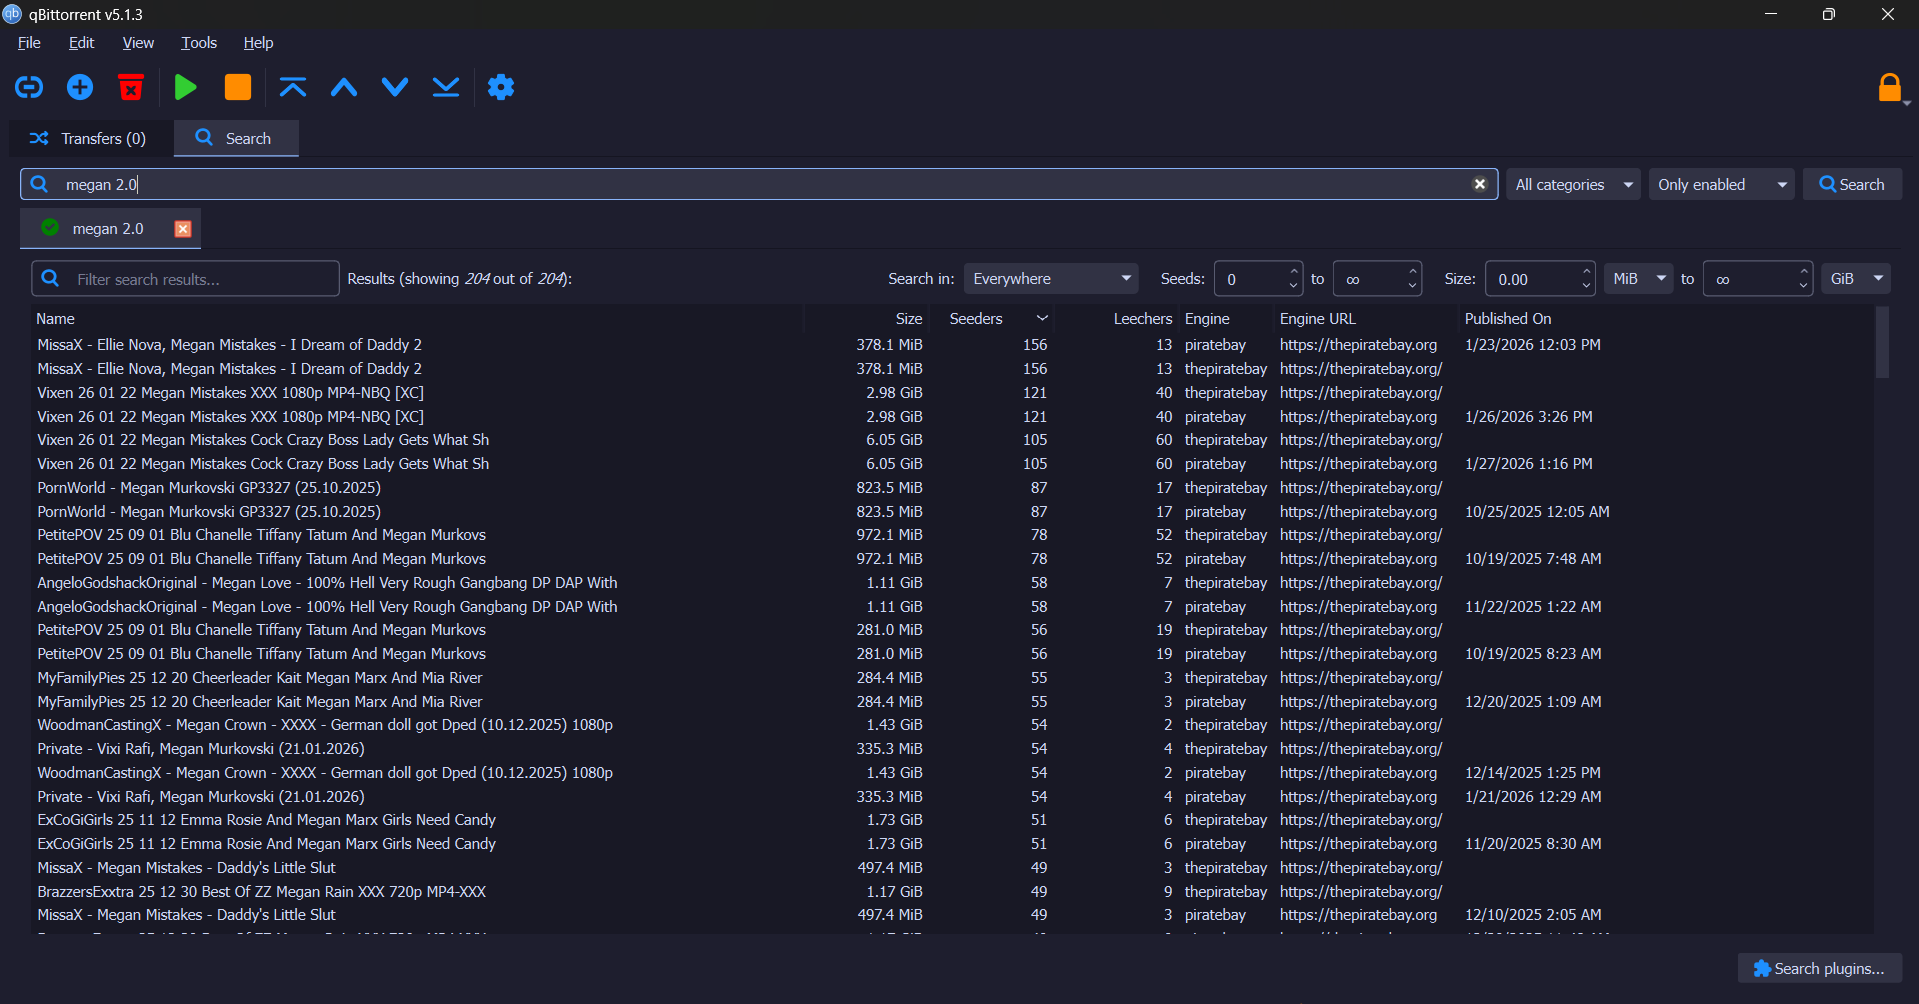The image size is (1919, 1004).
Task: Open the File menu
Action: [29, 43]
